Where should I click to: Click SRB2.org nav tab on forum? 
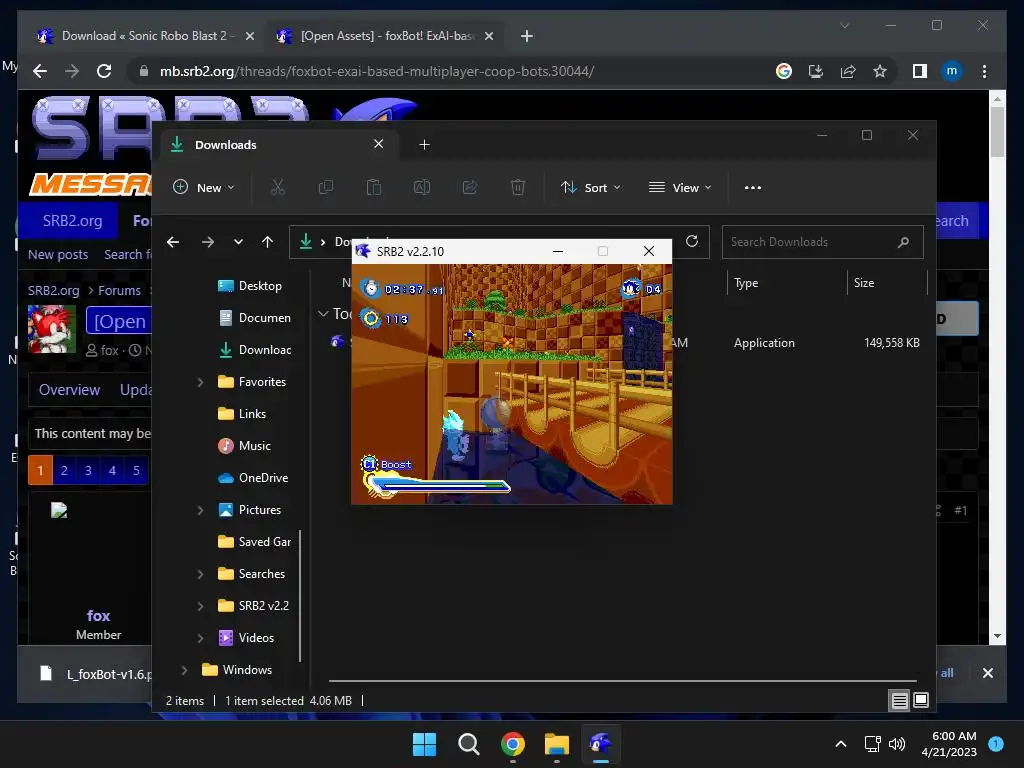[x=72, y=221]
